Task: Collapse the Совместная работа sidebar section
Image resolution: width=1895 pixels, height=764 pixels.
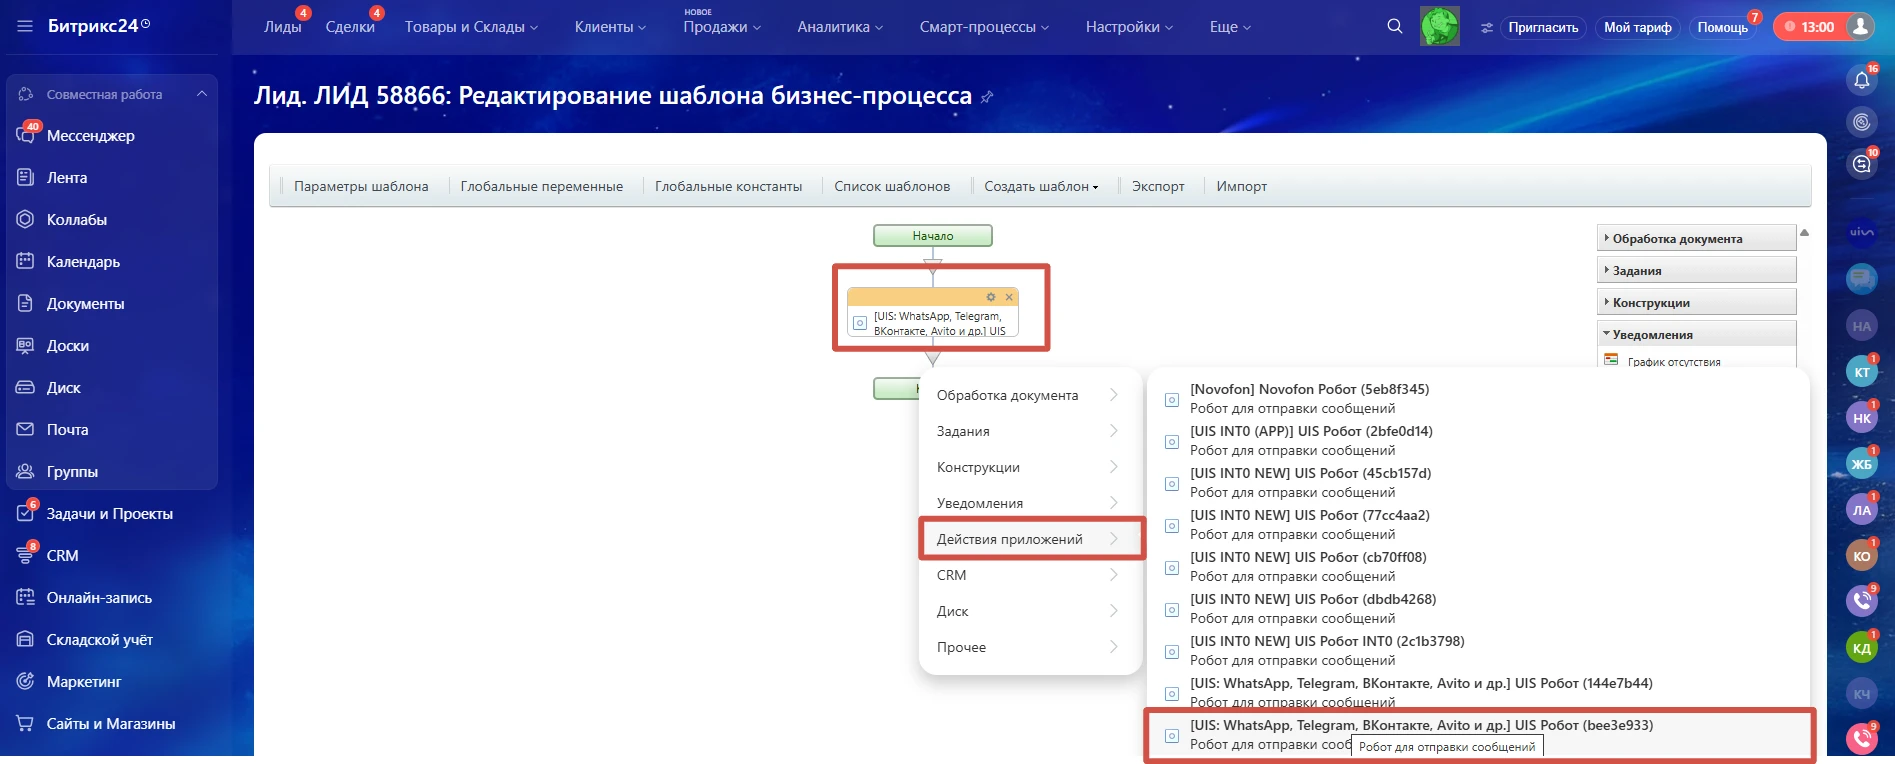Action: click(202, 94)
